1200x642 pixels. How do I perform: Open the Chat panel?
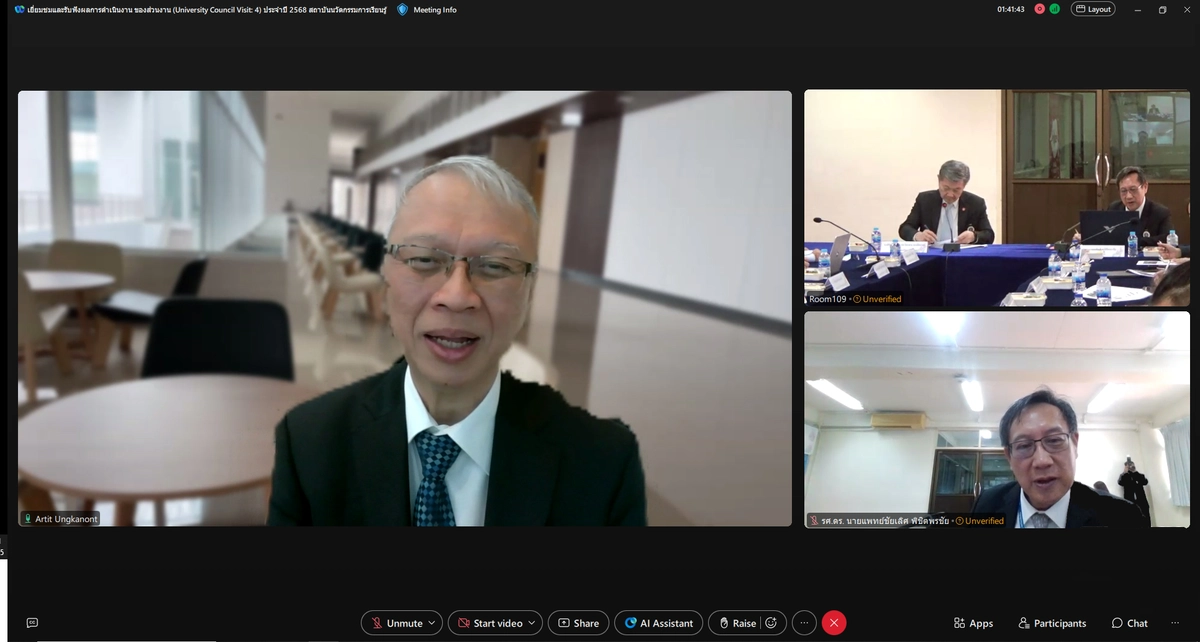tap(1129, 623)
